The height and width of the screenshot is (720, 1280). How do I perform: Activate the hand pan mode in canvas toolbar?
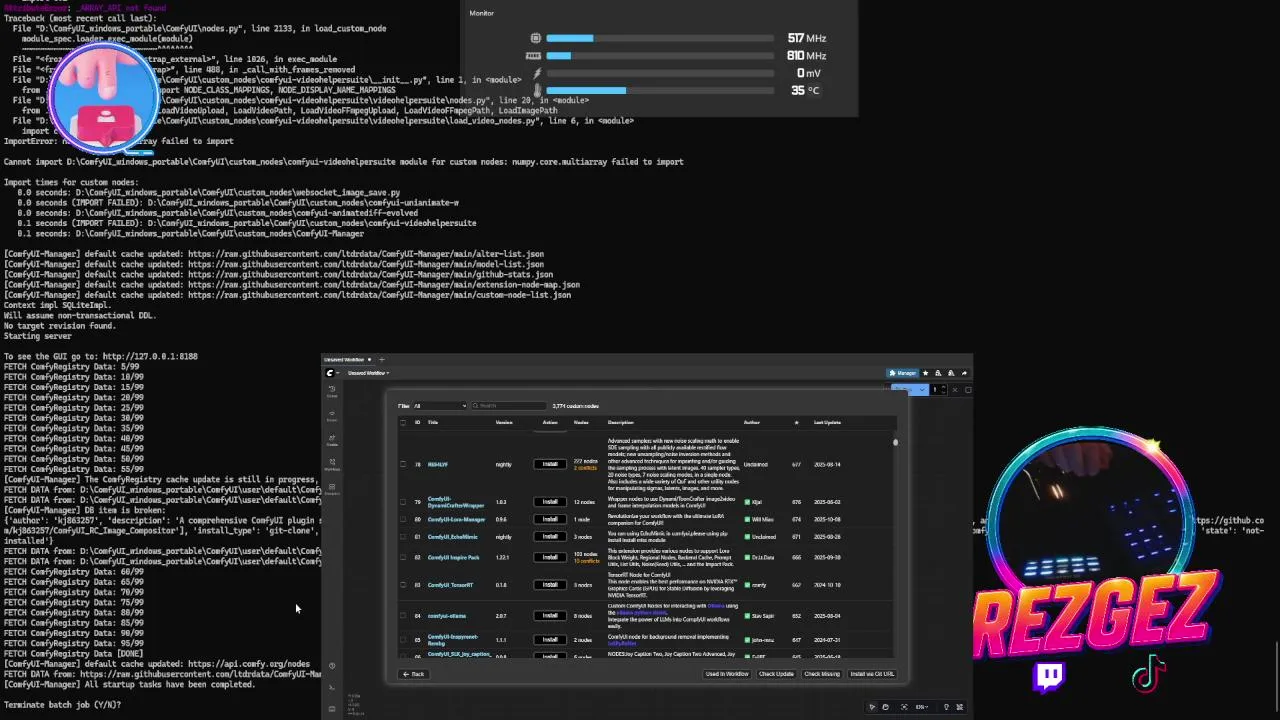tap(886, 706)
